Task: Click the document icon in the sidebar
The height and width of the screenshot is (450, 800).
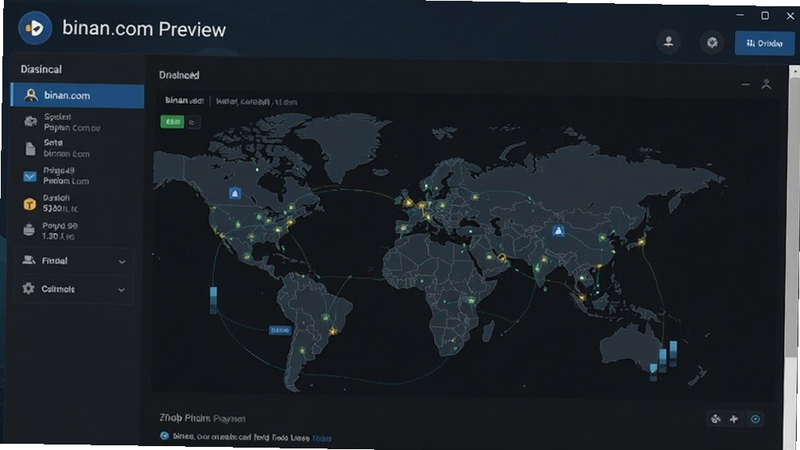Action: pyautogui.click(x=30, y=148)
